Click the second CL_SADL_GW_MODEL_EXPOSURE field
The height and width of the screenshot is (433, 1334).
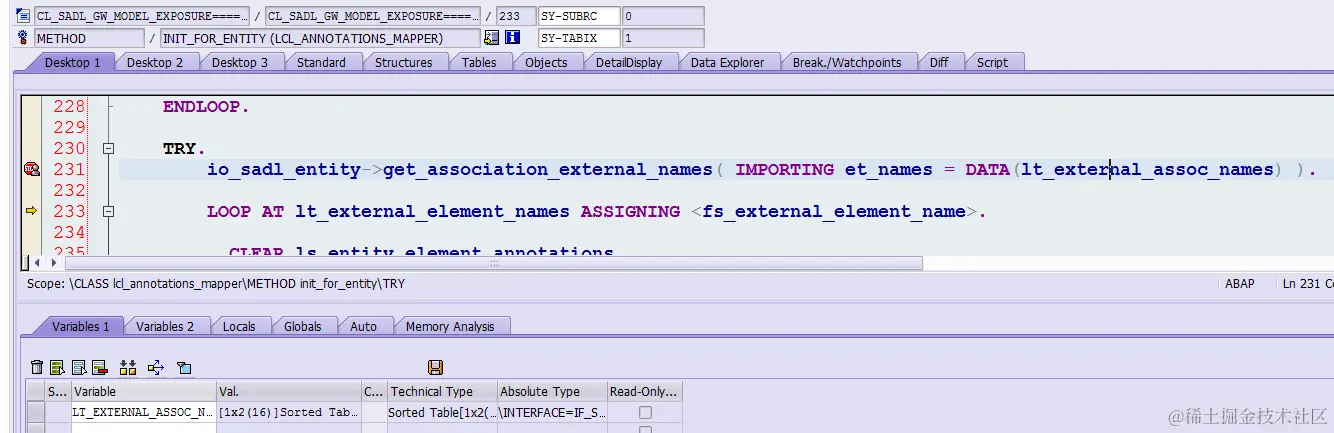click(x=373, y=16)
